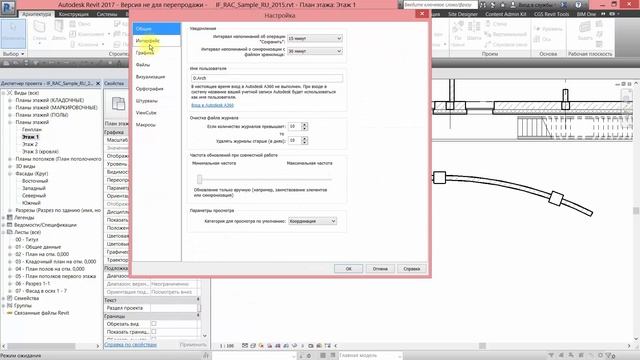This screenshot has width=640, height=360.
Task: Click the Семейства node icon in browser
Action: [x=10, y=298]
